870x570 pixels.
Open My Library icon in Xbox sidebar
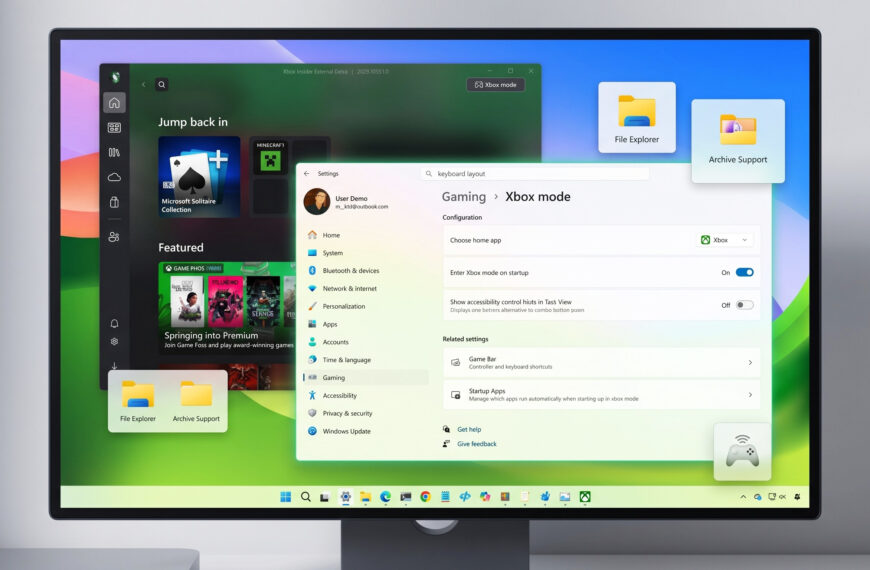pos(114,152)
